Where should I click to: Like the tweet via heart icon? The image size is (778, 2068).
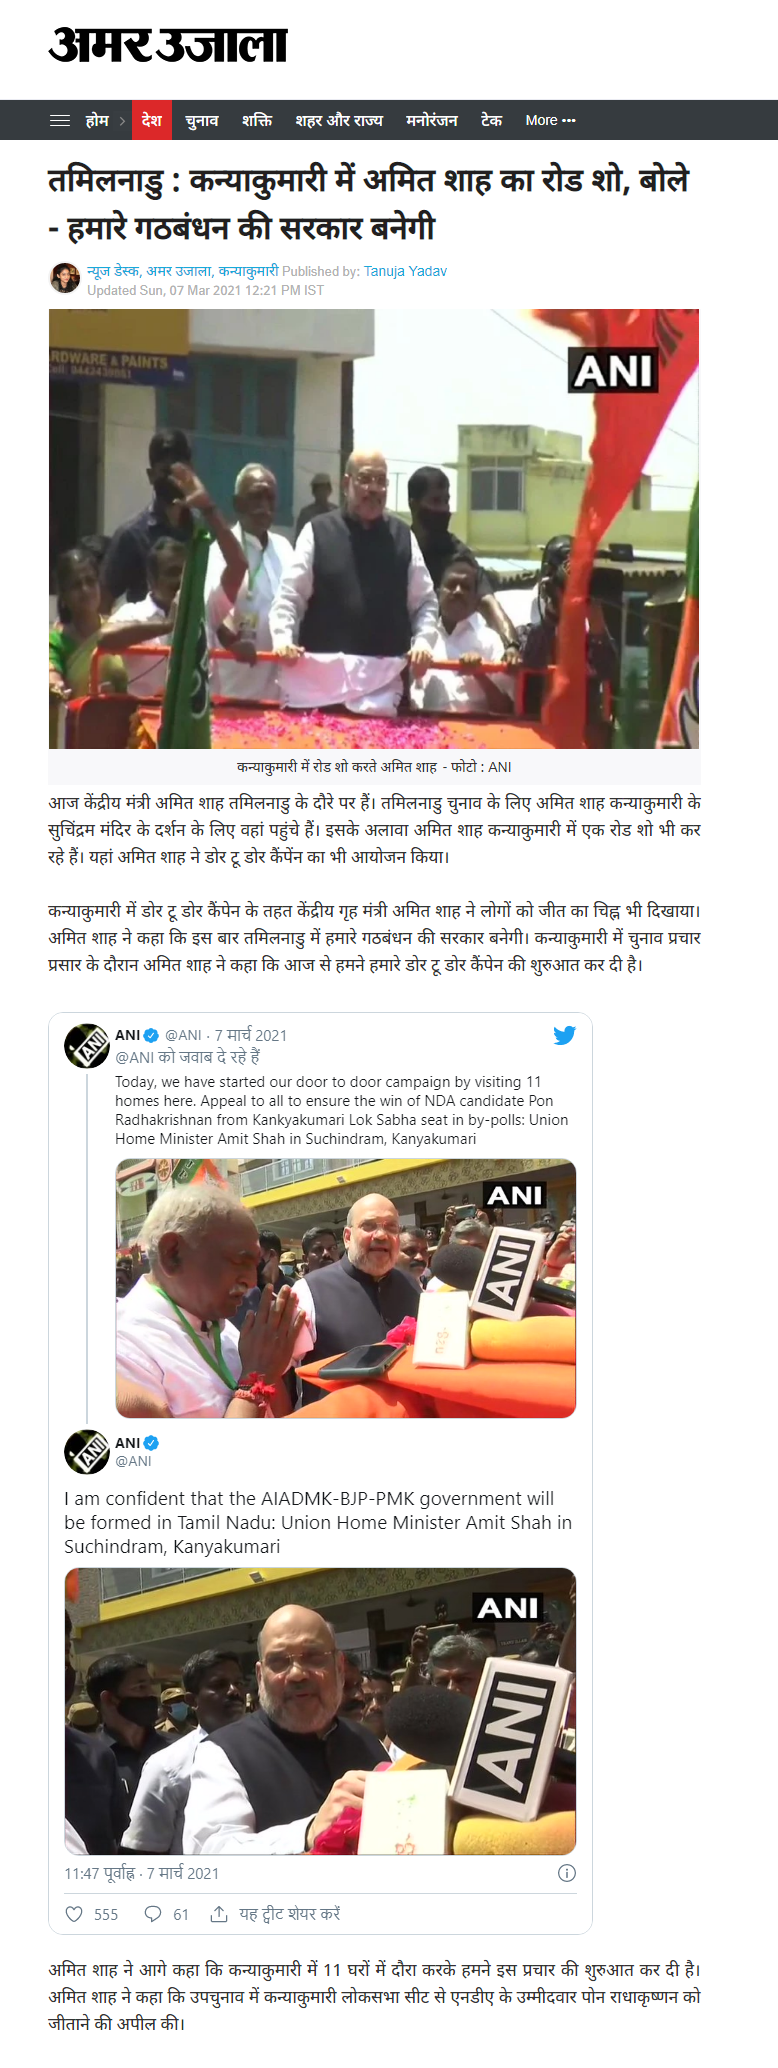[74, 1913]
